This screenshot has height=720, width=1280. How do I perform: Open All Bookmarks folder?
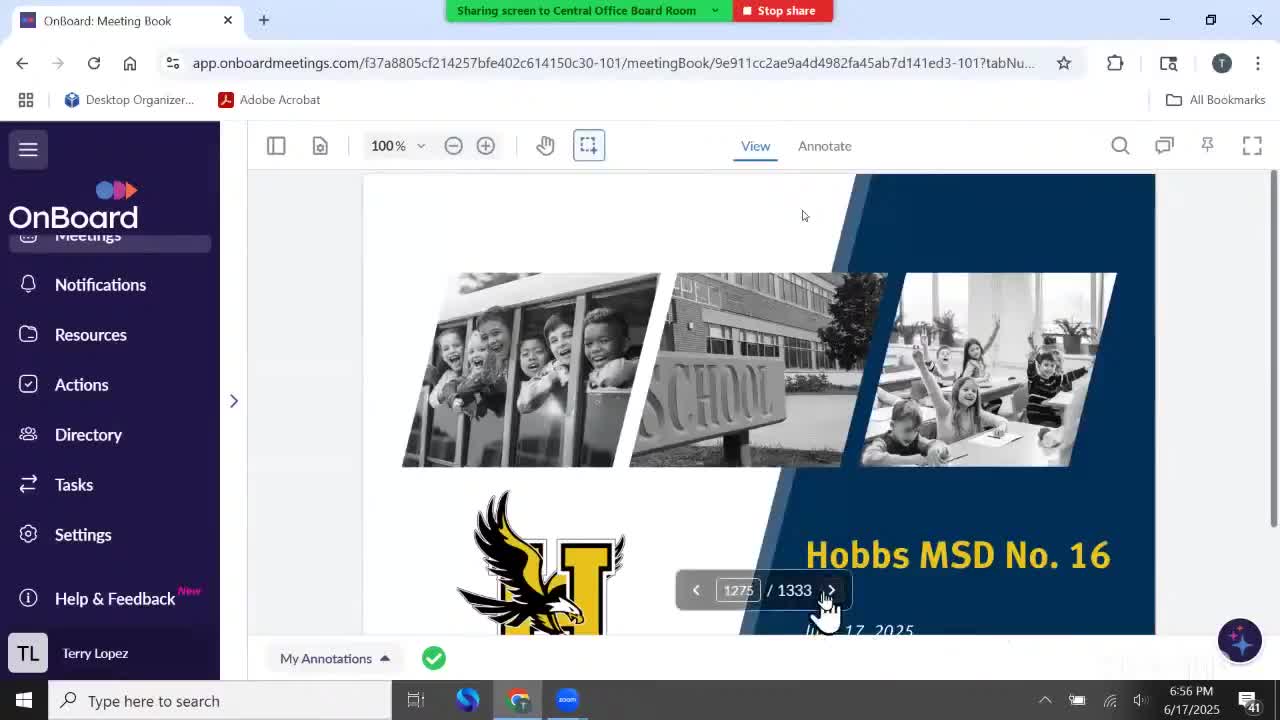(1216, 100)
